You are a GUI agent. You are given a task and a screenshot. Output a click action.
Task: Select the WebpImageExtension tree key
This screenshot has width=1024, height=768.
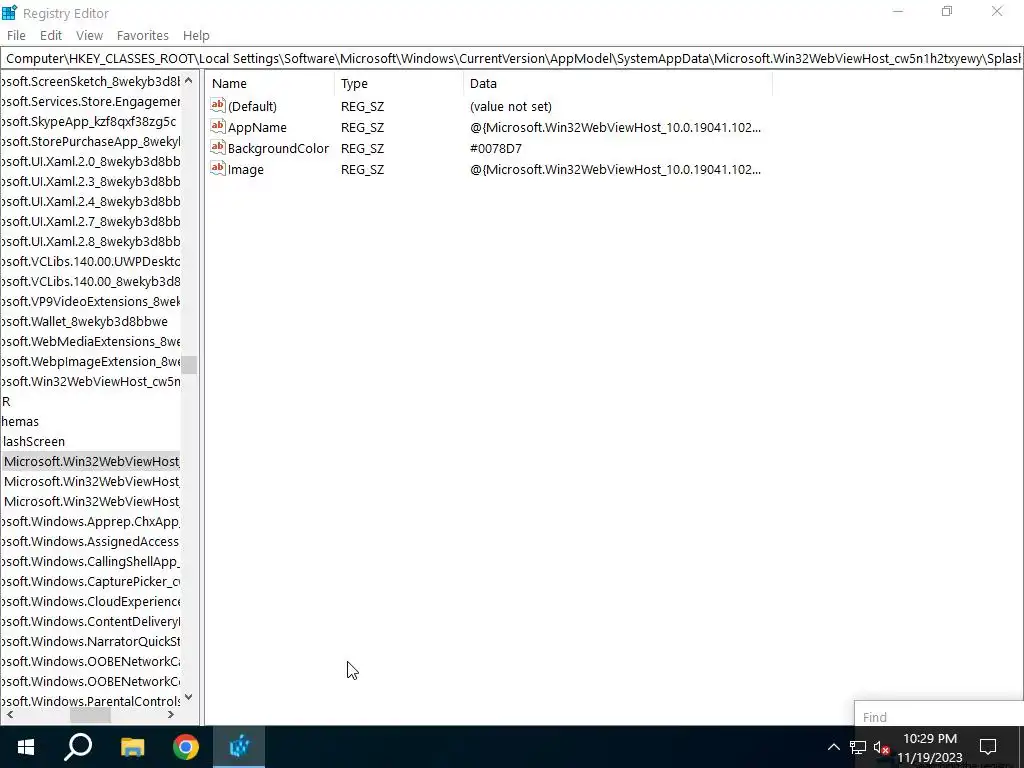[90, 361]
